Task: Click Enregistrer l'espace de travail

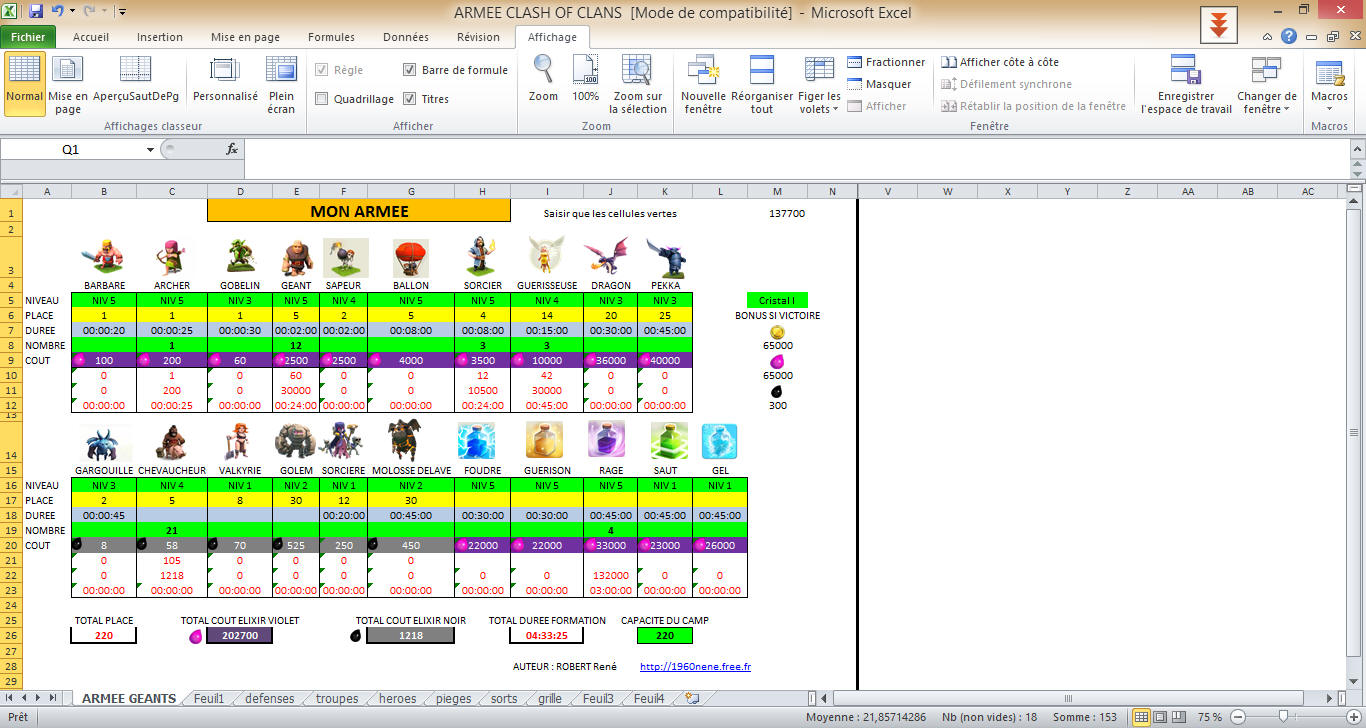Action: (x=1186, y=84)
